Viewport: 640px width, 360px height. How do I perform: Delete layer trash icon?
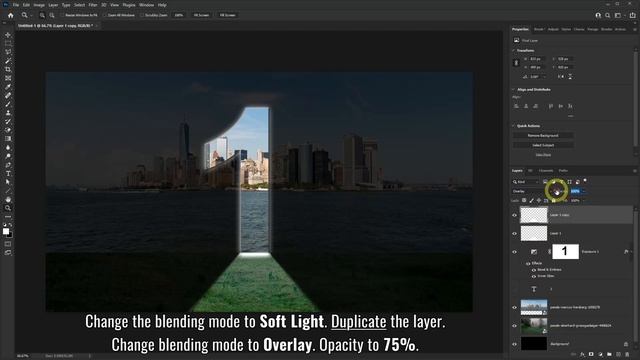pos(627,355)
